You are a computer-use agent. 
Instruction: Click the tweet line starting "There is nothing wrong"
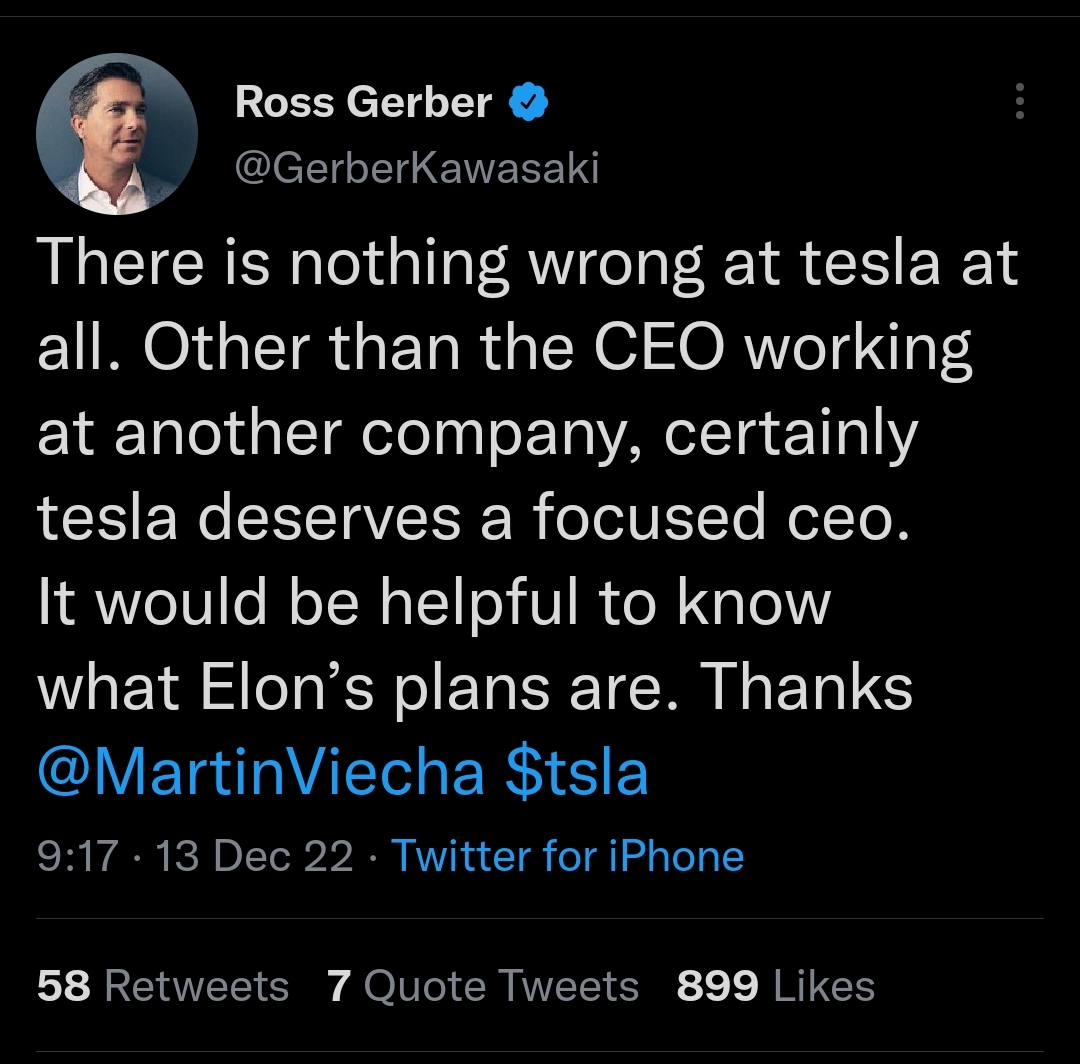[527, 265]
